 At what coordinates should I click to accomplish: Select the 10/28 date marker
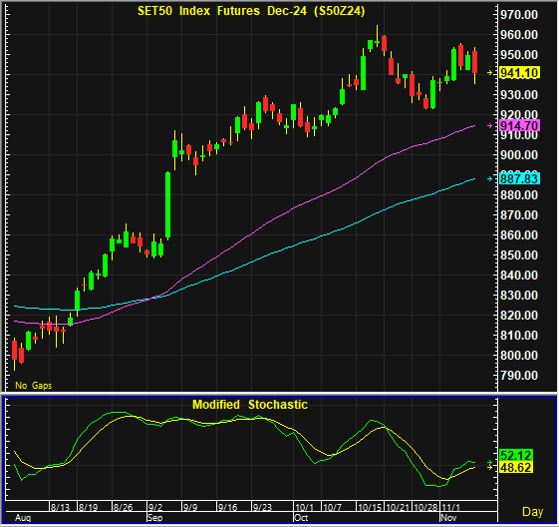pos(425,507)
